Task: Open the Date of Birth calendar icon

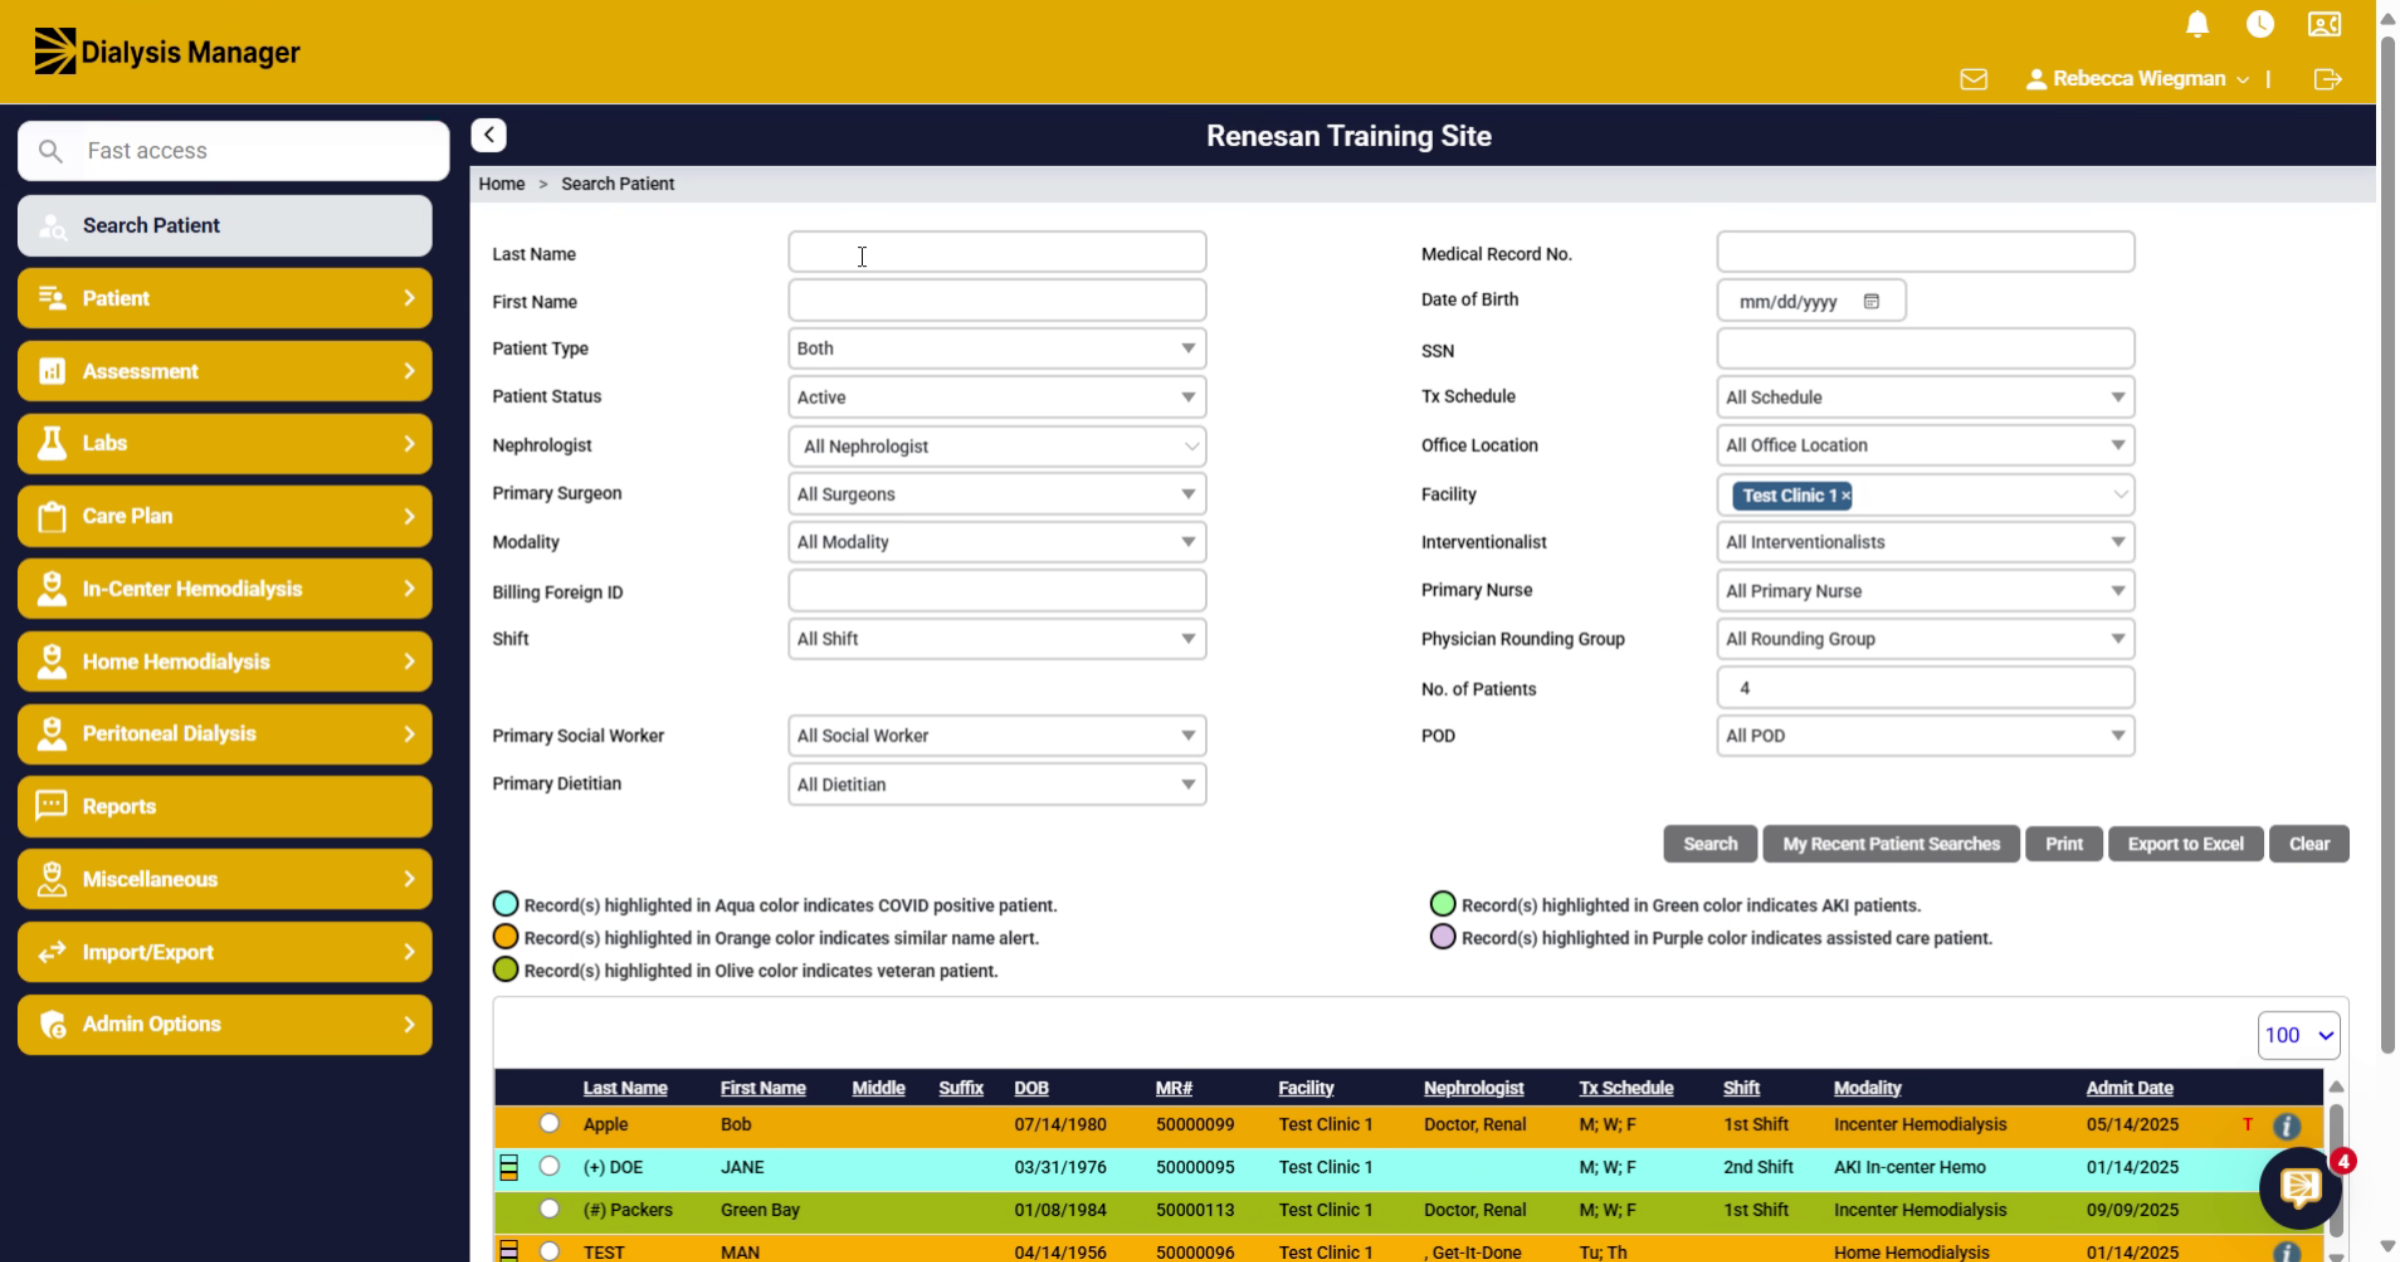Action: (1871, 301)
